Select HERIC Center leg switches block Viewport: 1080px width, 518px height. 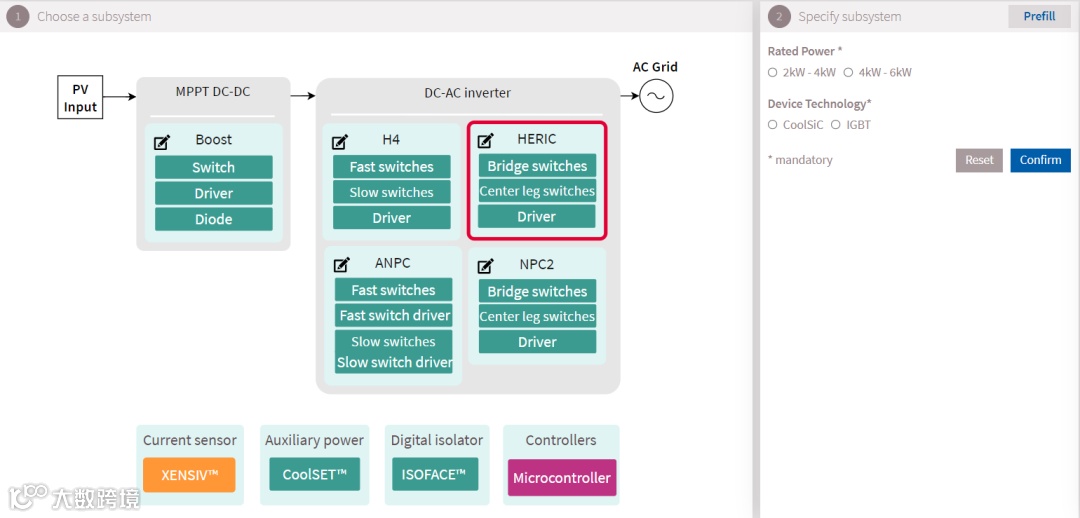coord(537,191)
